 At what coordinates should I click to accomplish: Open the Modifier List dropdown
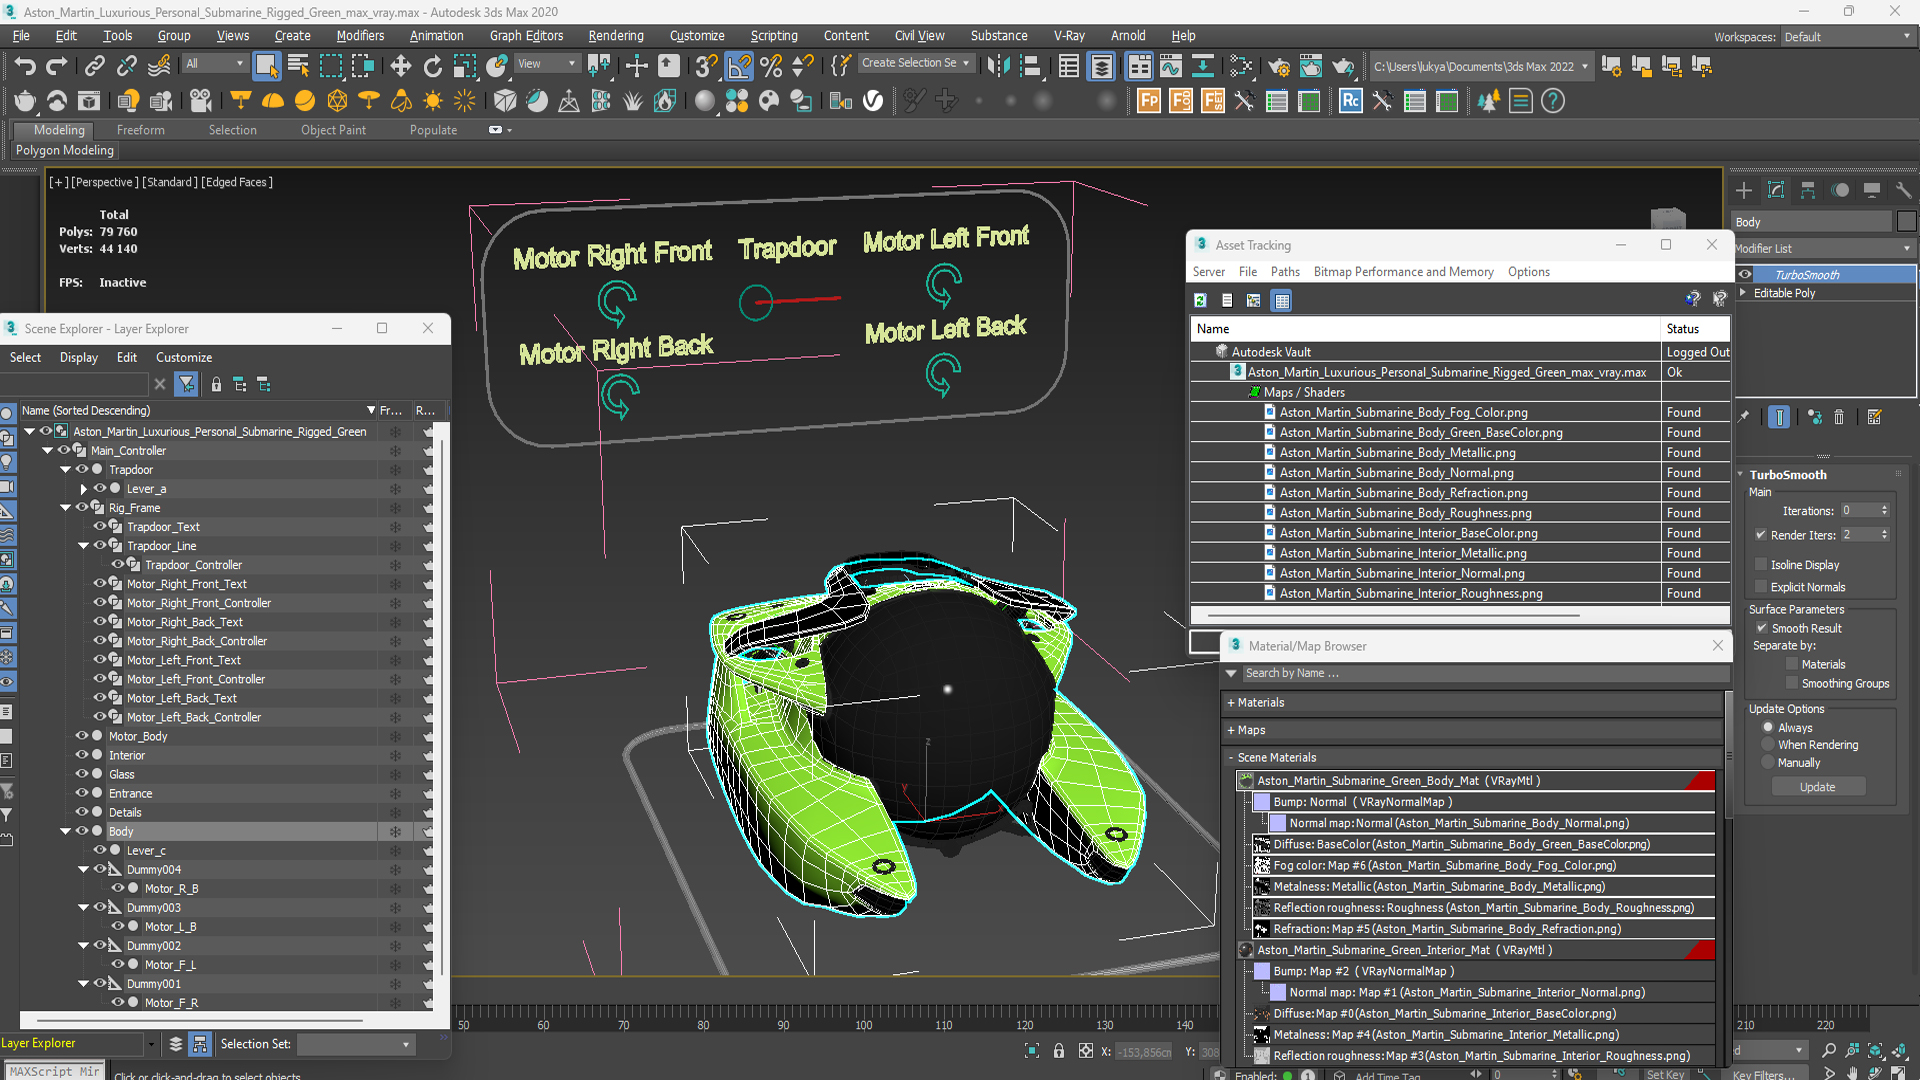[x=1824, y=248]
